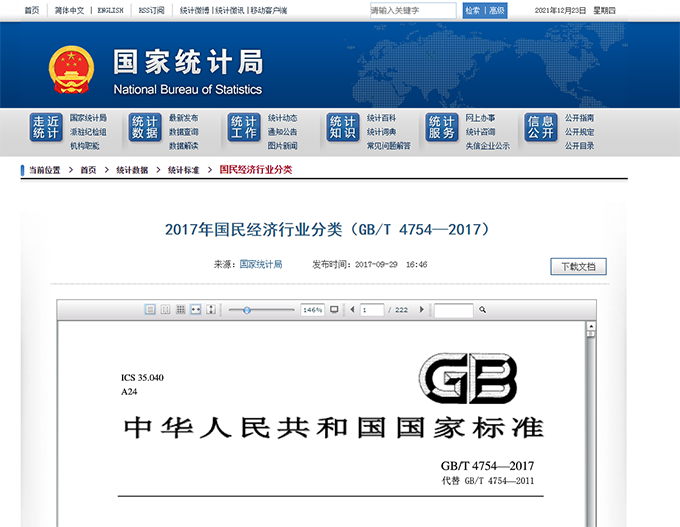Open 常见问题解答 nav sublink
This screenshot has height=527, width=680.
click(x=389, y=146)
